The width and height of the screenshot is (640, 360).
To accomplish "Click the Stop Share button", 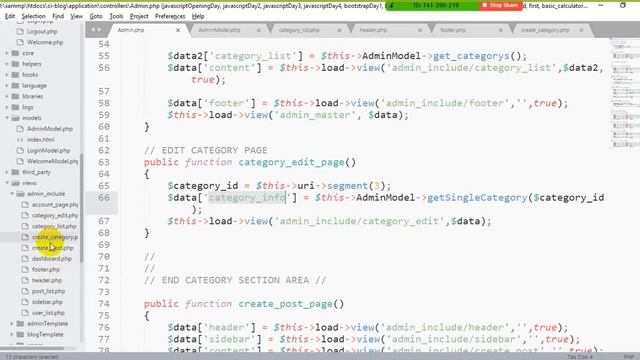I will (x=500, y=6).
